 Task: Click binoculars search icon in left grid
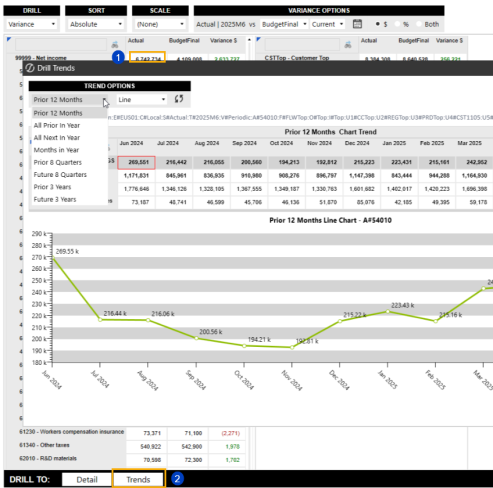point(115,45)
